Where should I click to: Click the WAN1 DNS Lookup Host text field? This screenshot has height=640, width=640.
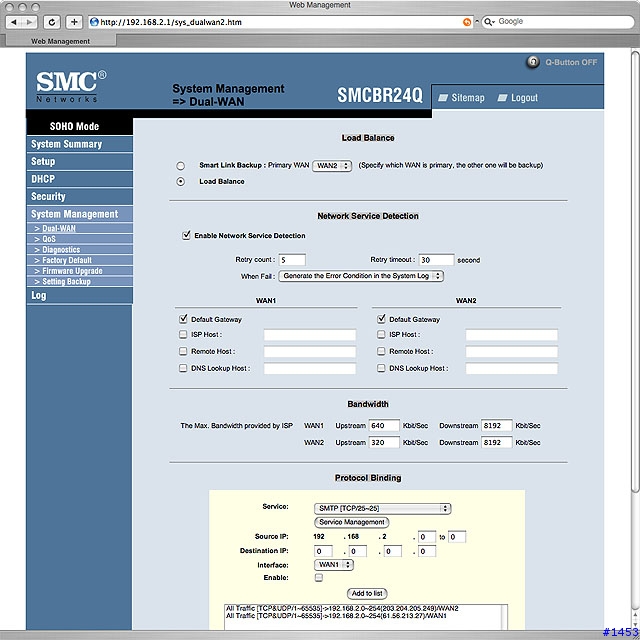310,369
